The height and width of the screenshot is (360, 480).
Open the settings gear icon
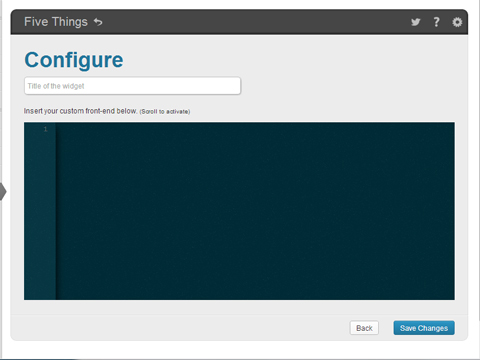point(457,22)
